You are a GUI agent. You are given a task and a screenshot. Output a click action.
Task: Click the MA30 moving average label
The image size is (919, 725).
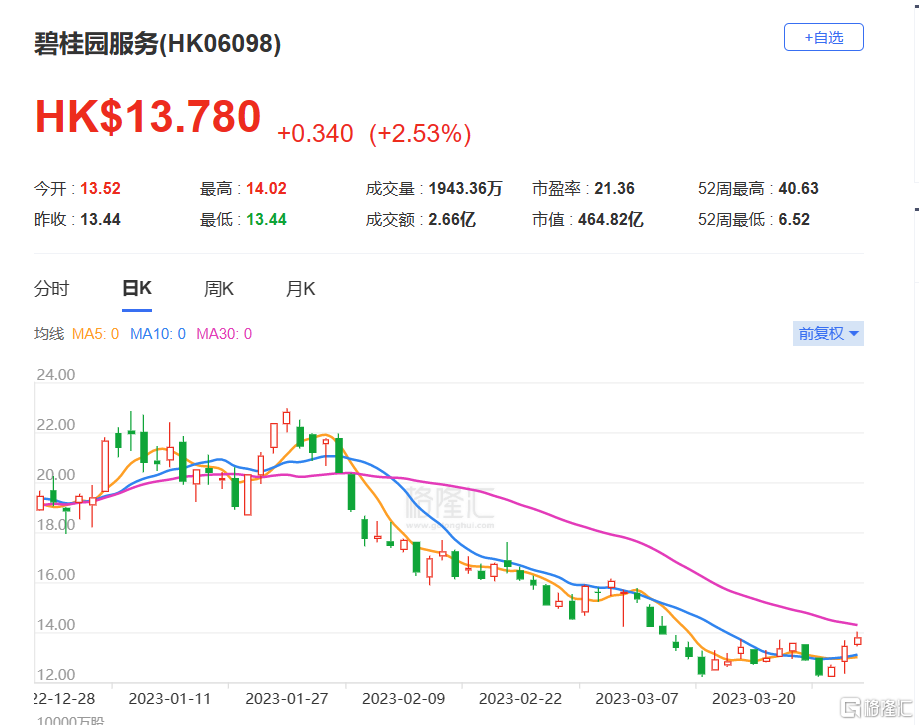tap(224, 334)
